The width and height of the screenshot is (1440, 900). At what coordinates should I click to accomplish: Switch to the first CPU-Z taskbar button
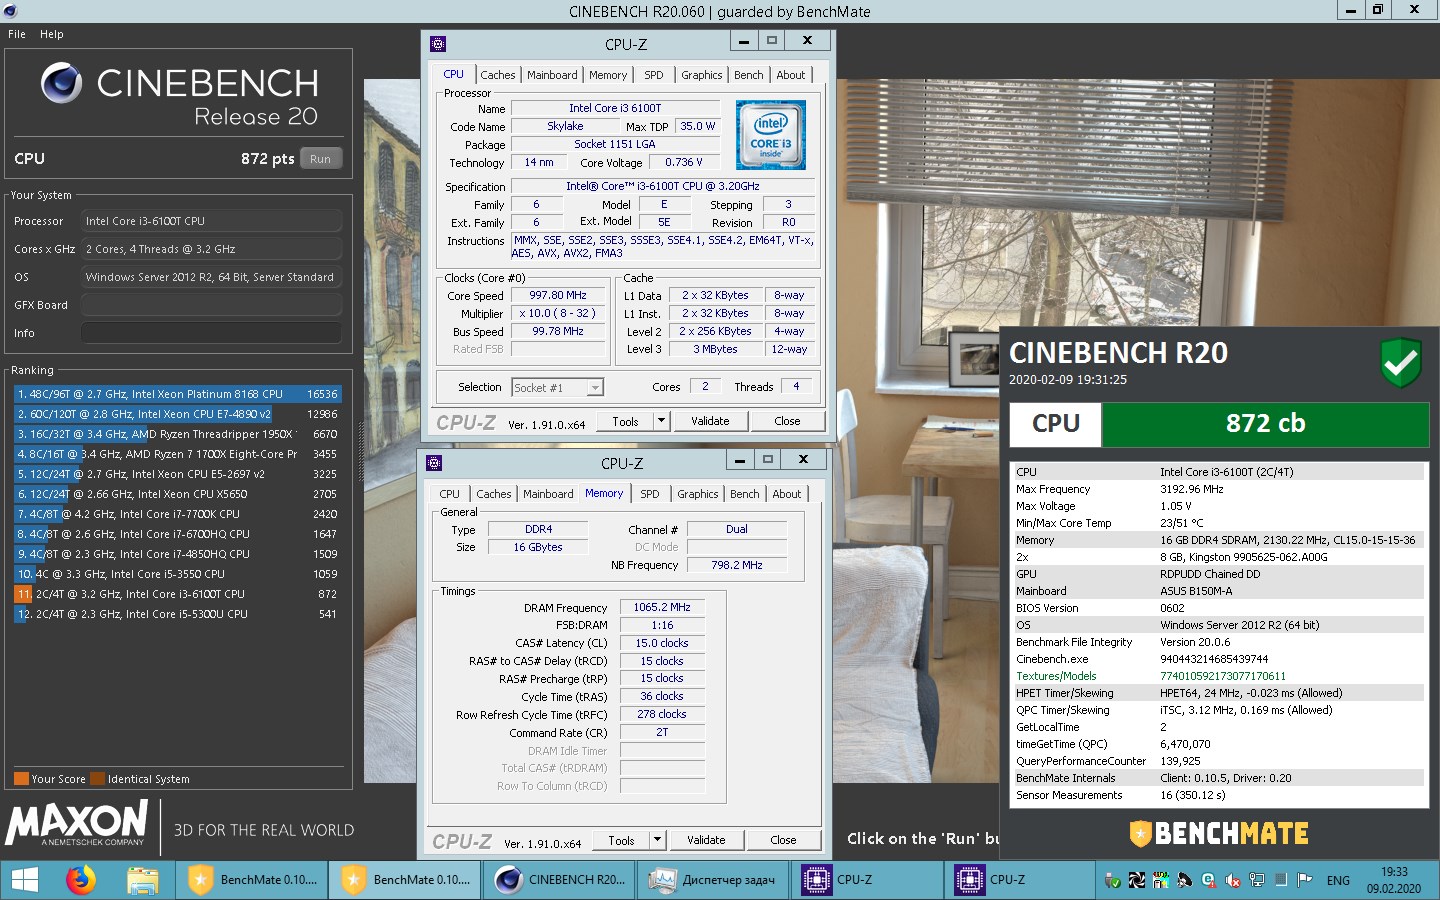866,880
